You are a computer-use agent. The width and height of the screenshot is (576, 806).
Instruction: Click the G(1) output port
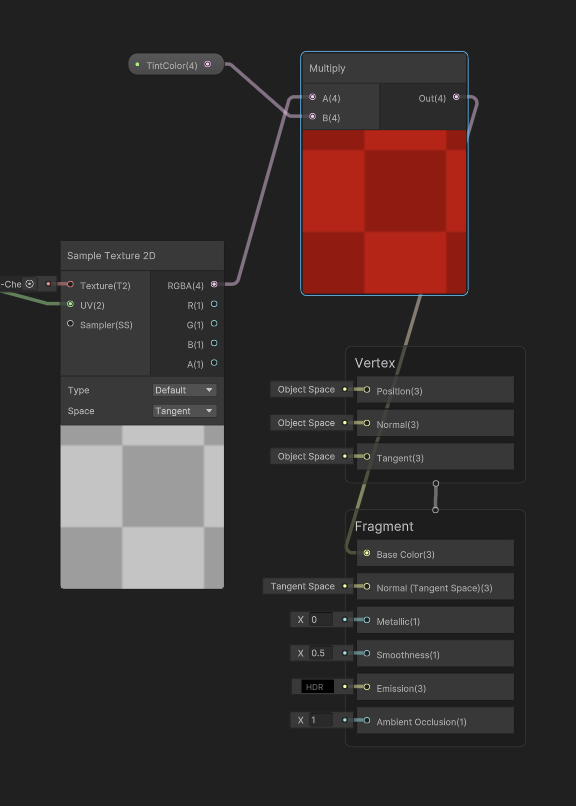click(214, 323)
